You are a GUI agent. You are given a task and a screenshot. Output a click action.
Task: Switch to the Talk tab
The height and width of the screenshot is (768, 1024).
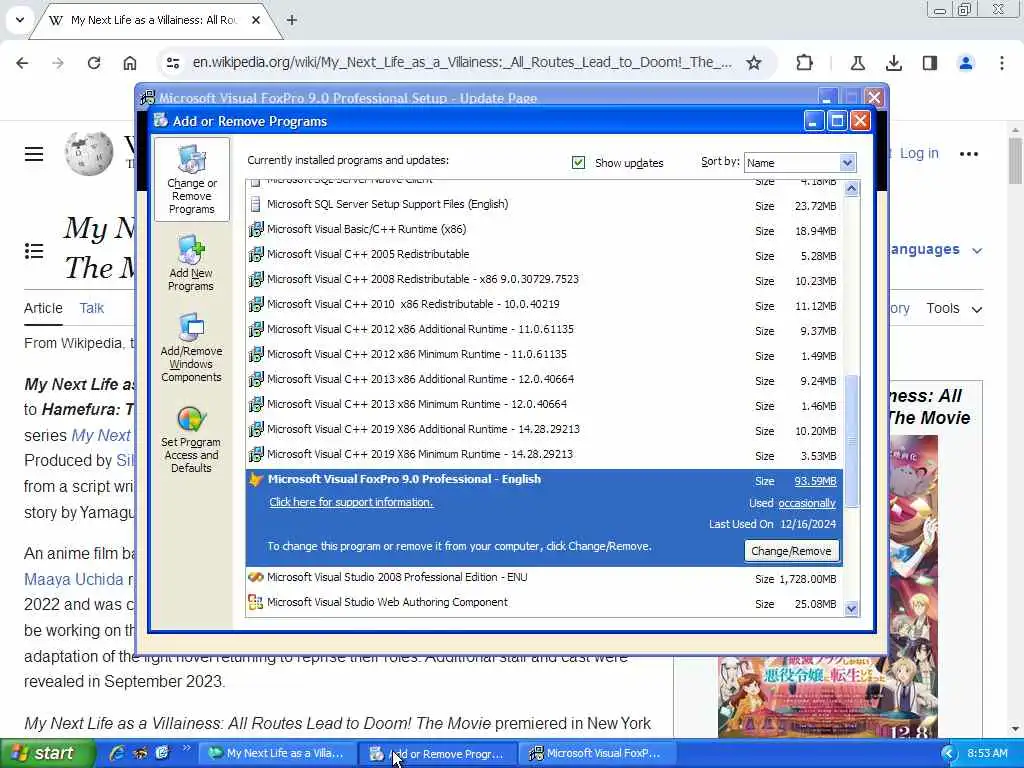pos(91,308)
